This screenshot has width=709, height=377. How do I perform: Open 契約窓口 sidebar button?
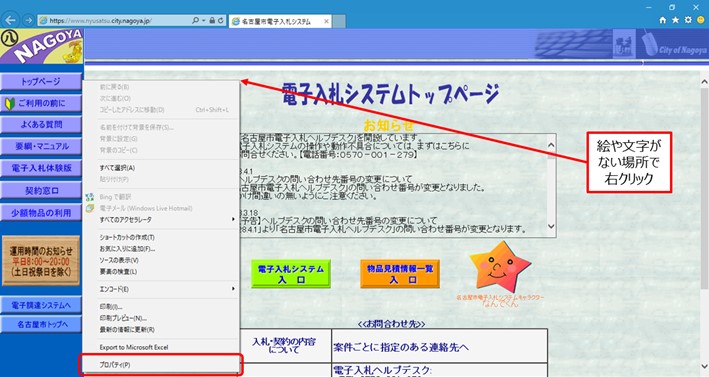[41, 190]
